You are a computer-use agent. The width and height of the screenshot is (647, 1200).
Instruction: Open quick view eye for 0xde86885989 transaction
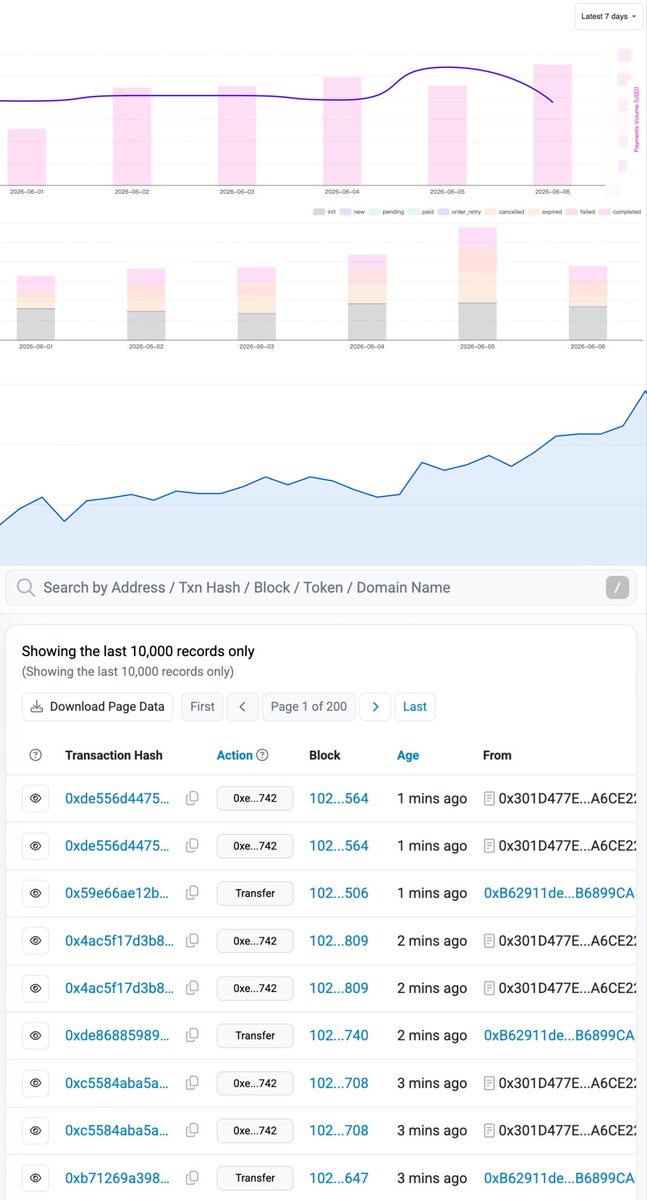(35, 1036)
